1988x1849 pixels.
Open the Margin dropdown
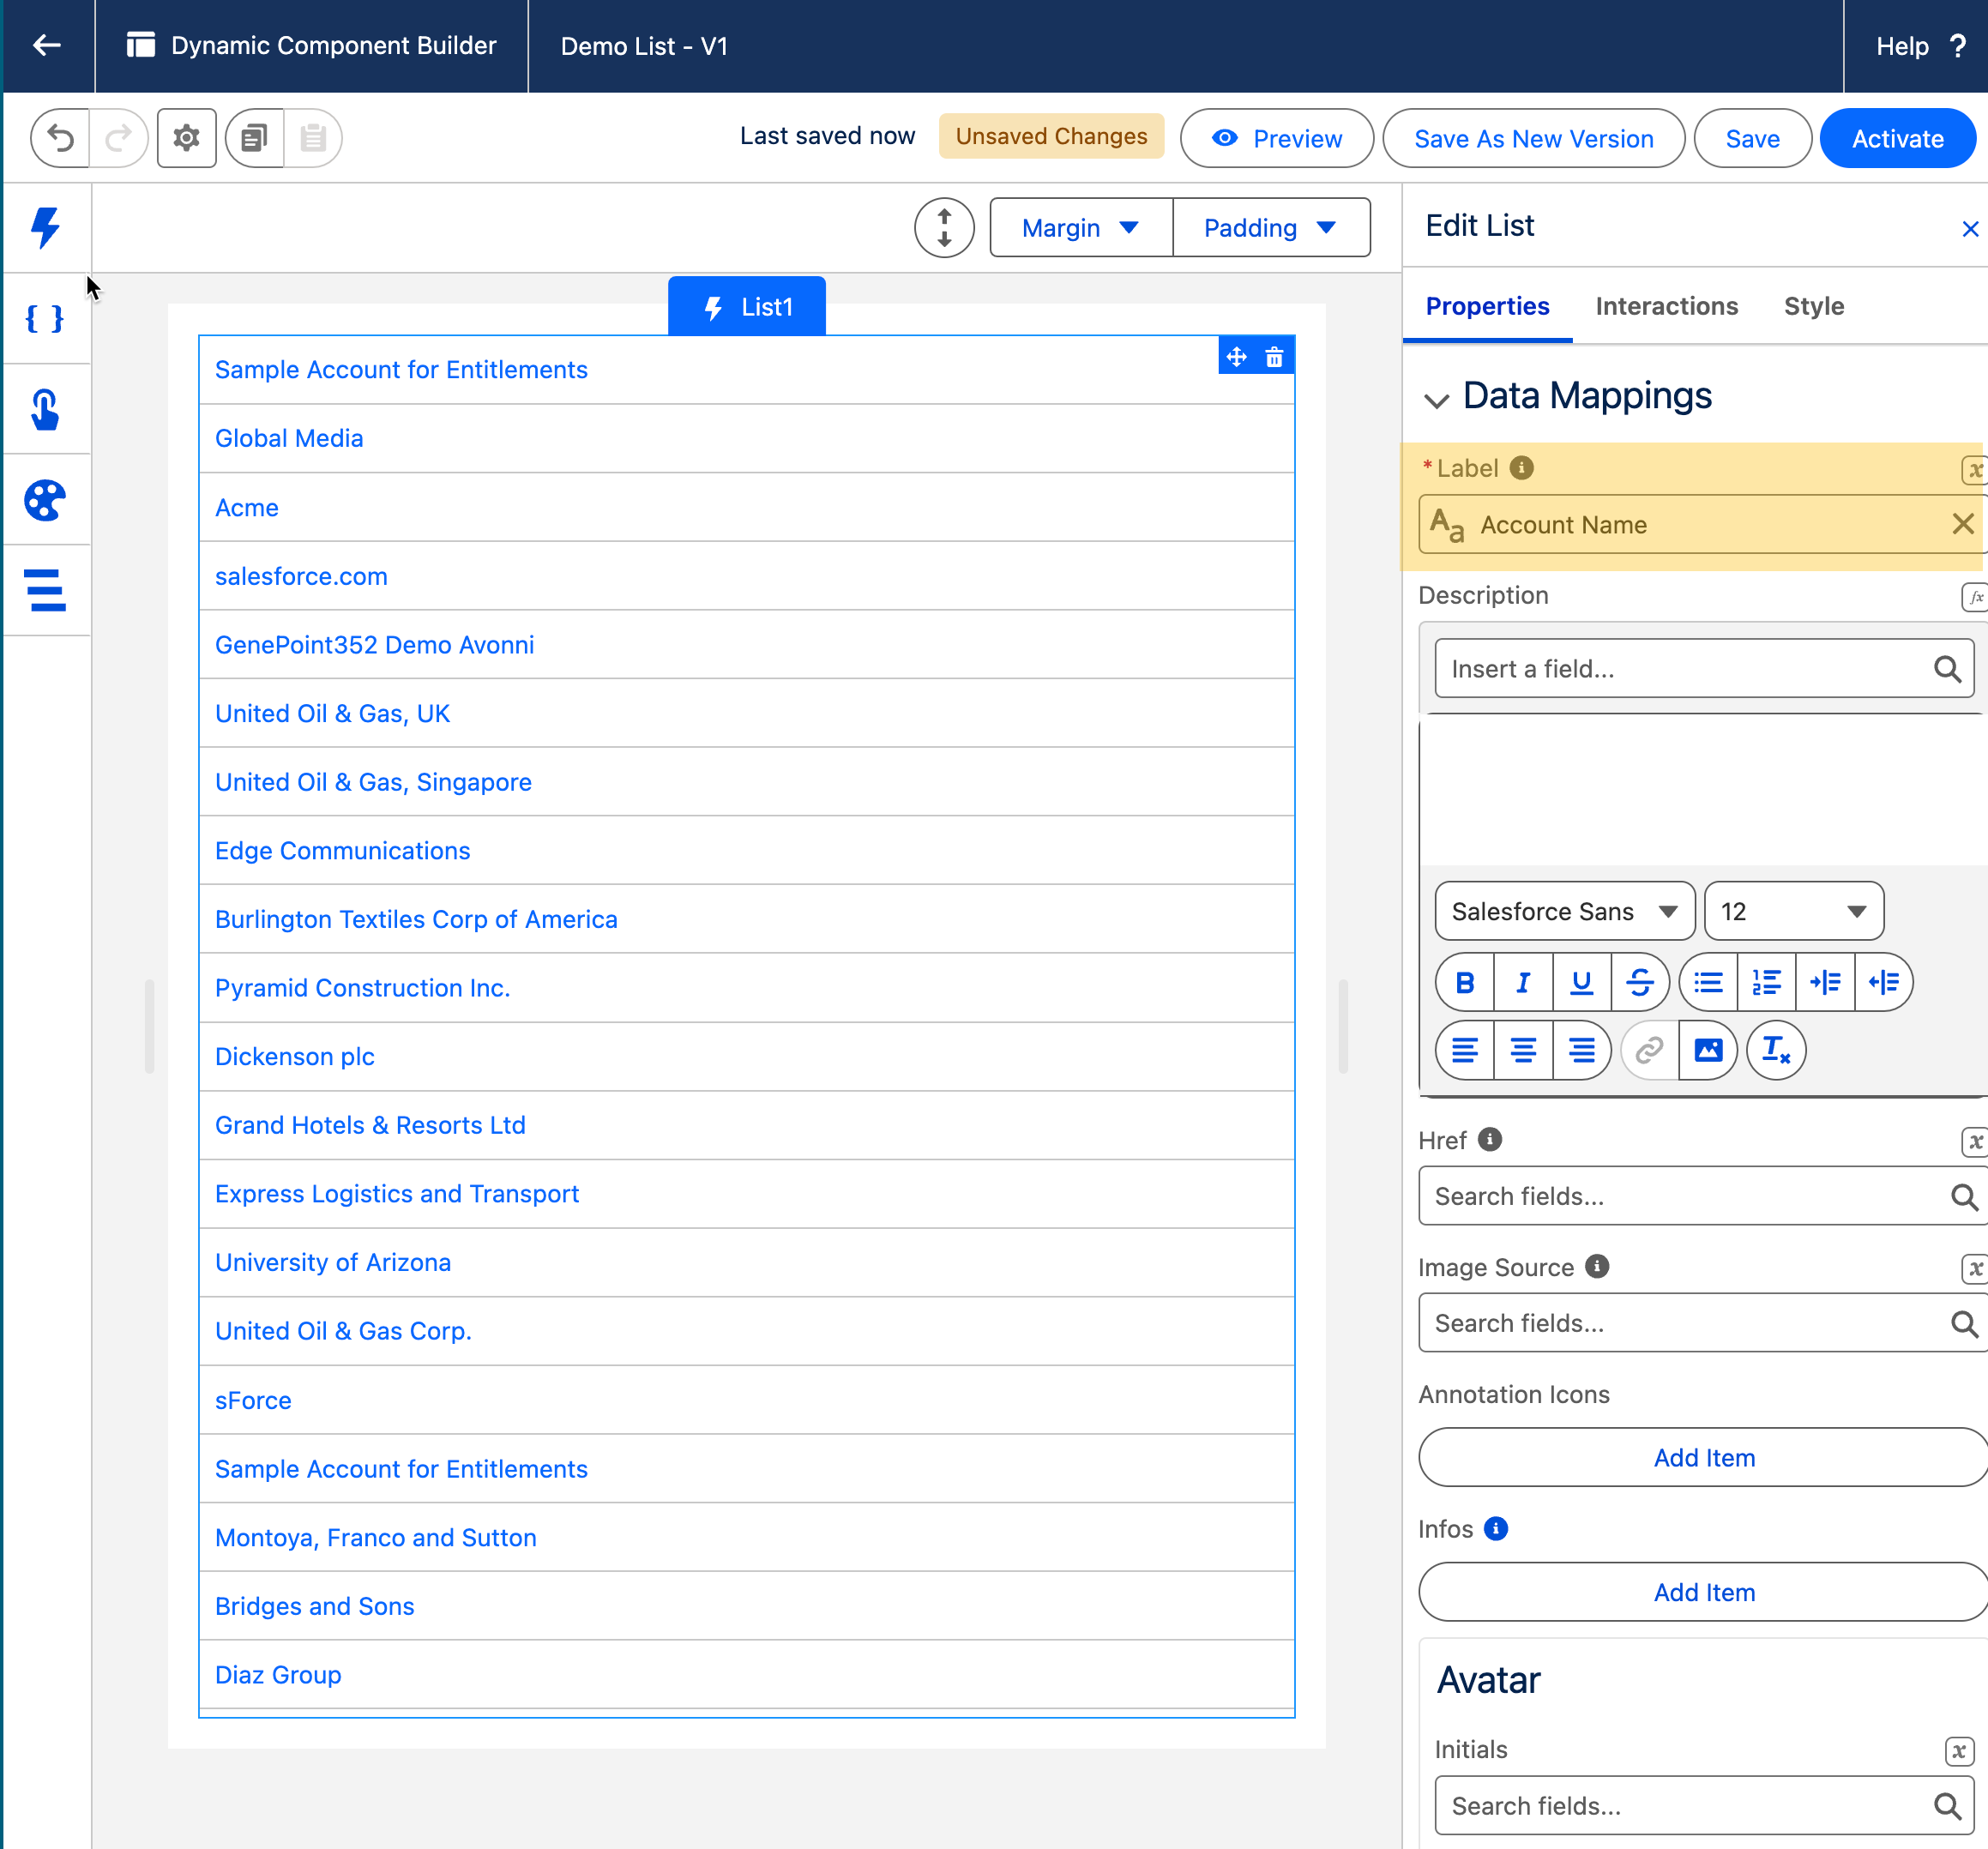tap(1081, 228)
